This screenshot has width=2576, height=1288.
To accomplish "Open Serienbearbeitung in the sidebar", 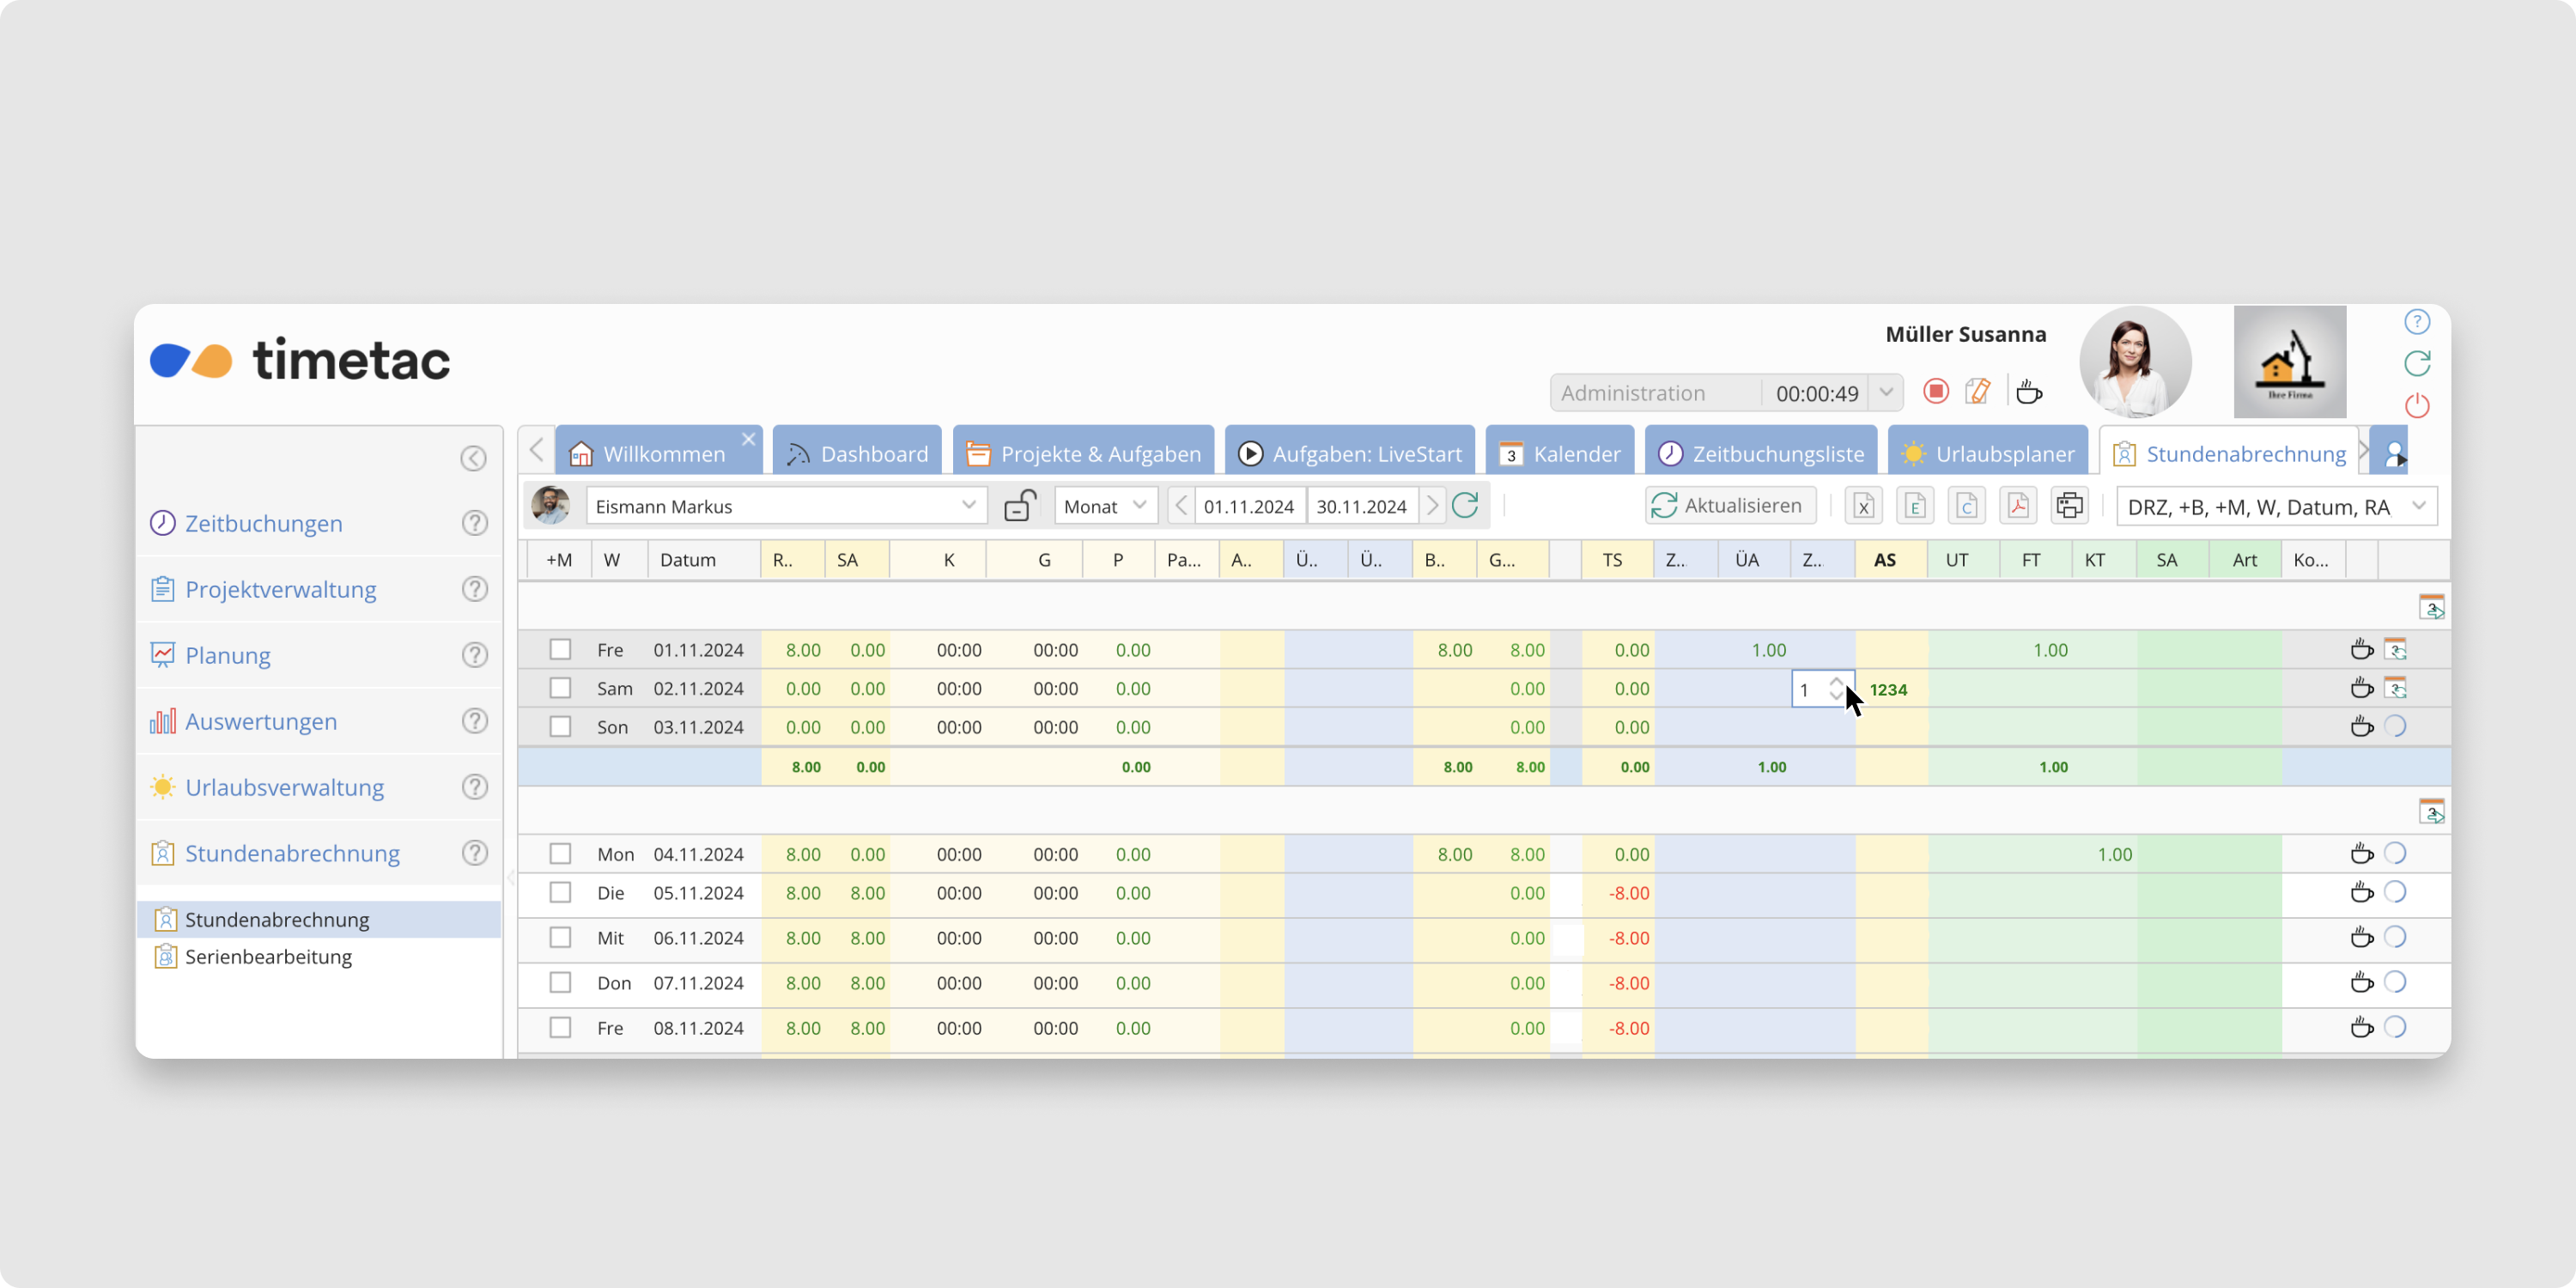I will (268, 957).
